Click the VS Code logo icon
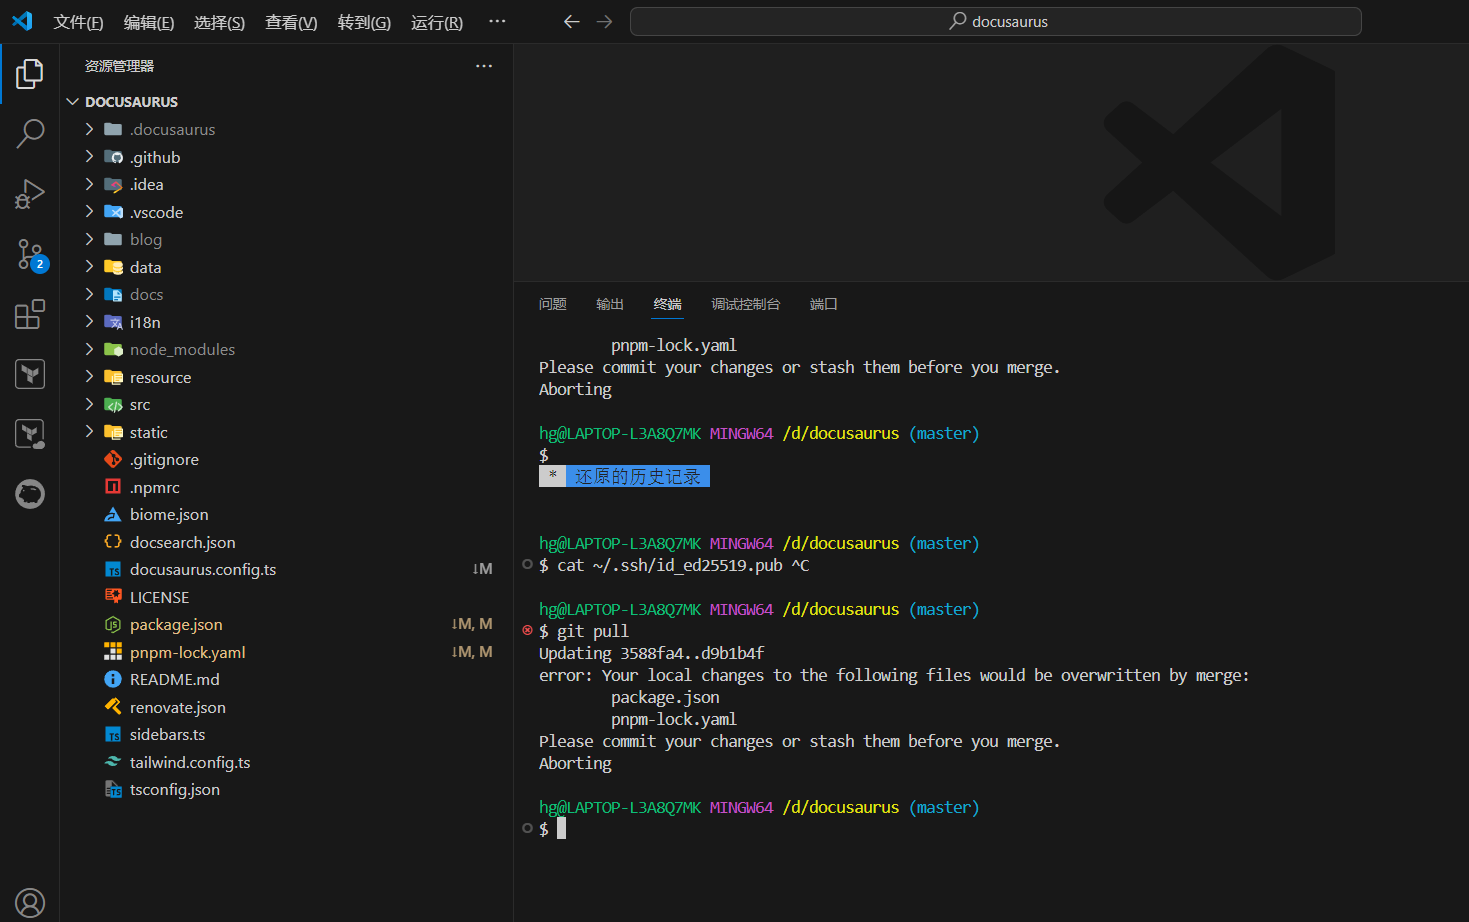 point(22,21)
